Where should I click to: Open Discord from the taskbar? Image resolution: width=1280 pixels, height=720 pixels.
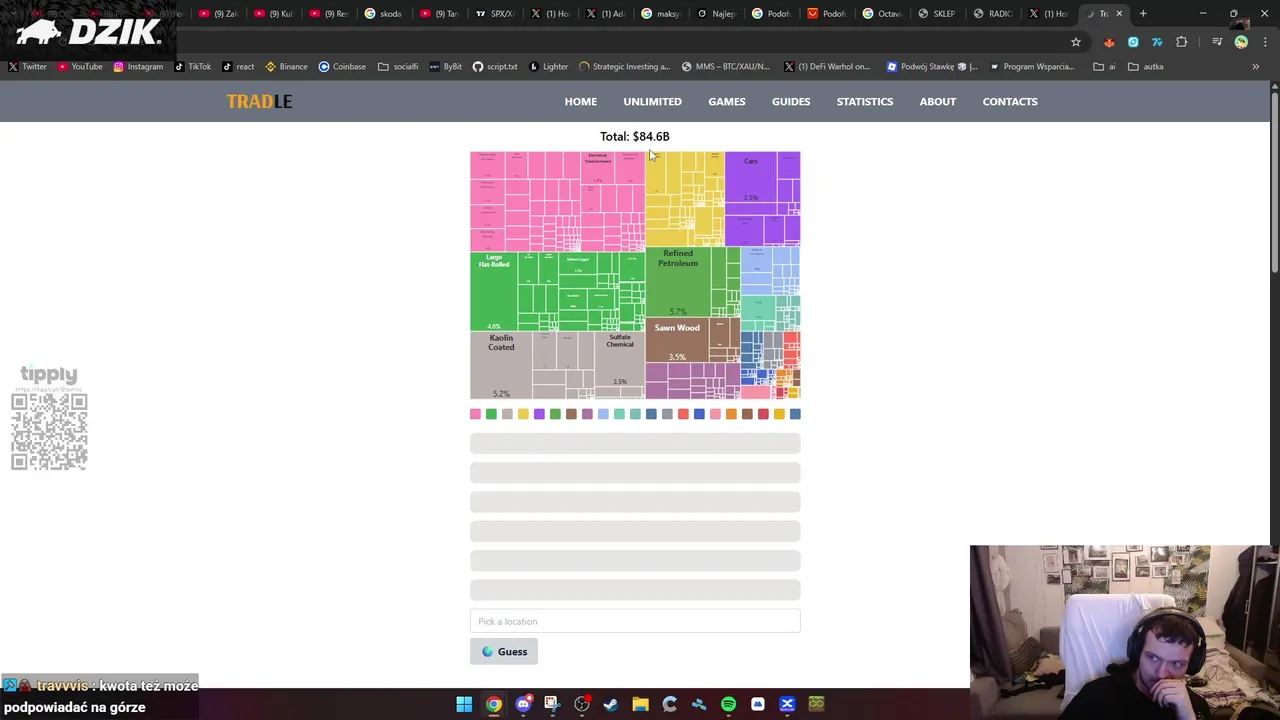tap(523, 704)
